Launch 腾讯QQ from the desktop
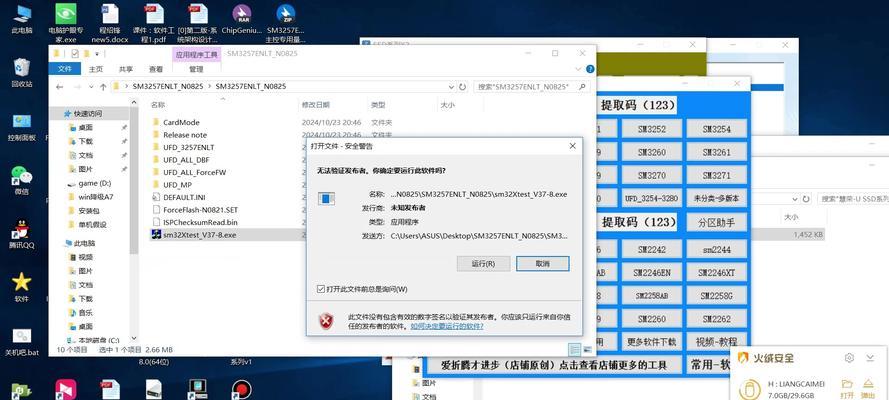This screenshot has height=400, width=889. 22,233
